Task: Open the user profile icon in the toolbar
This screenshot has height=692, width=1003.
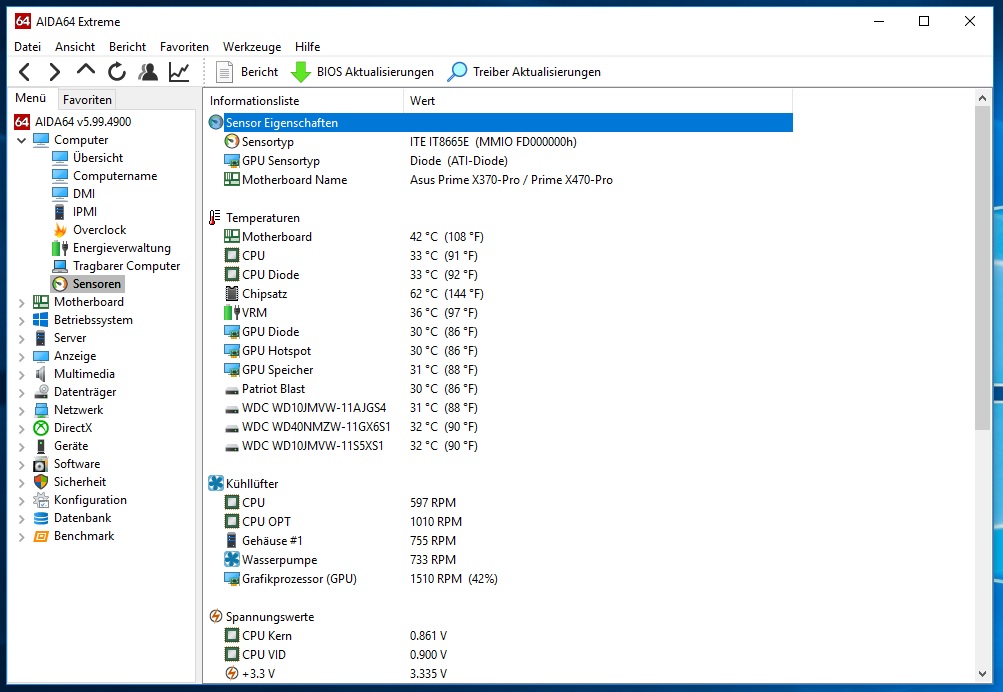Action: click(148, 72)
